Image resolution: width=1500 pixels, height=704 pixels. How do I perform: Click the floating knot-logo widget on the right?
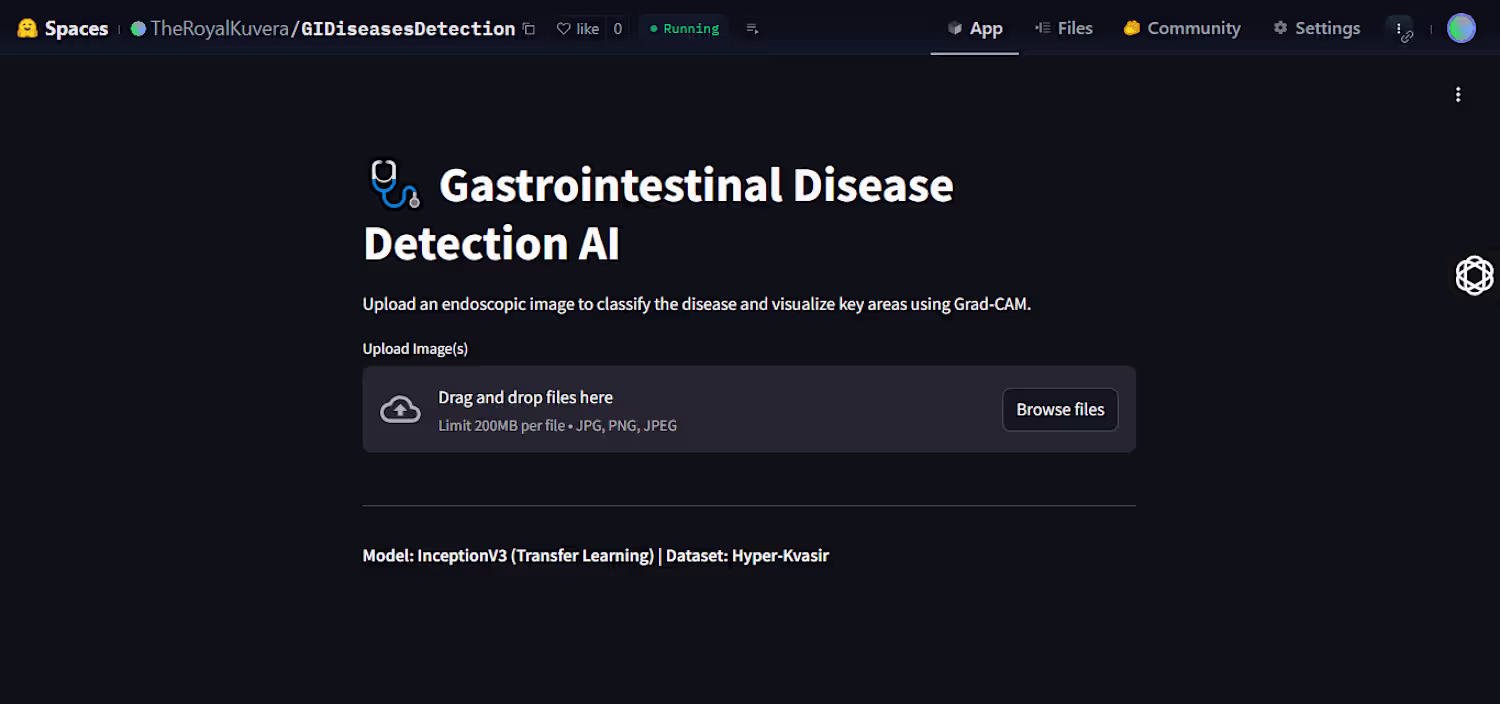point(1474,275)
